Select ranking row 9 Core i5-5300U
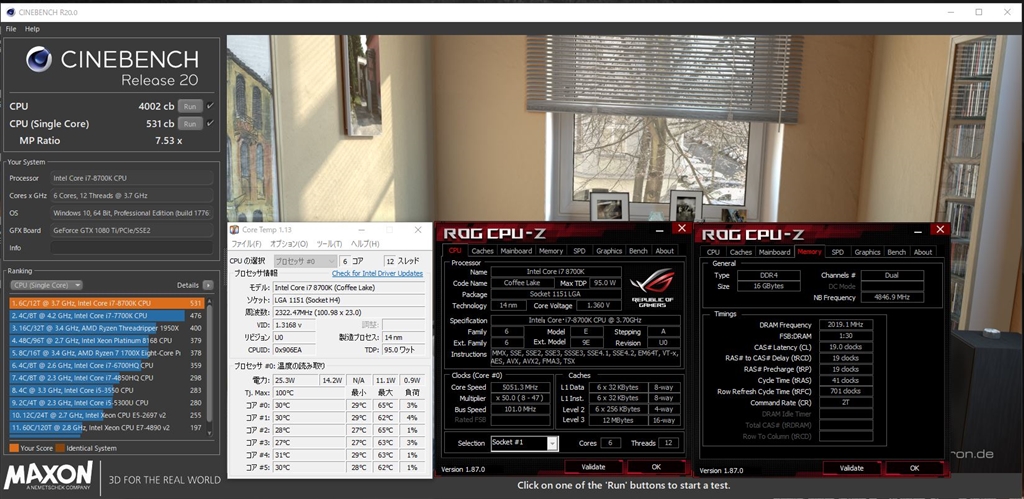This screenshot has height=499, width=1024. (107, 402)
